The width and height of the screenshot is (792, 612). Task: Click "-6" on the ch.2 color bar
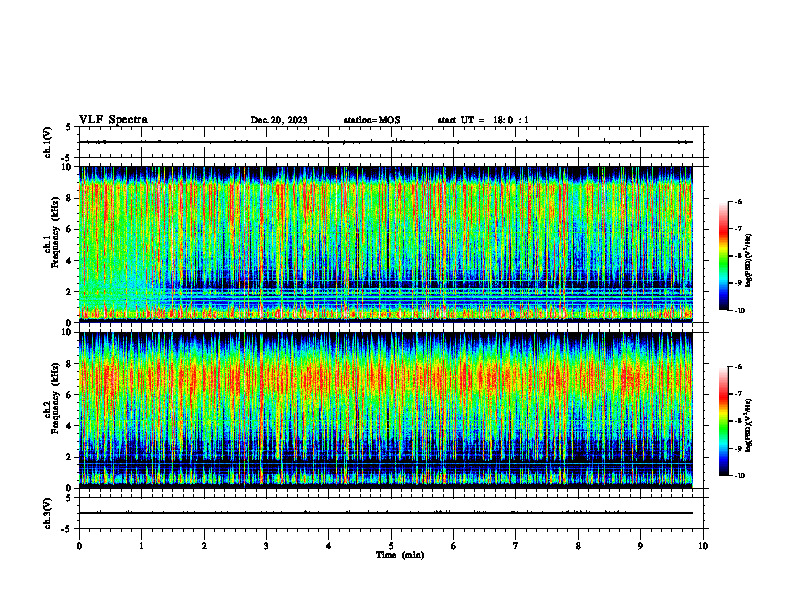(x=738, y=367)
